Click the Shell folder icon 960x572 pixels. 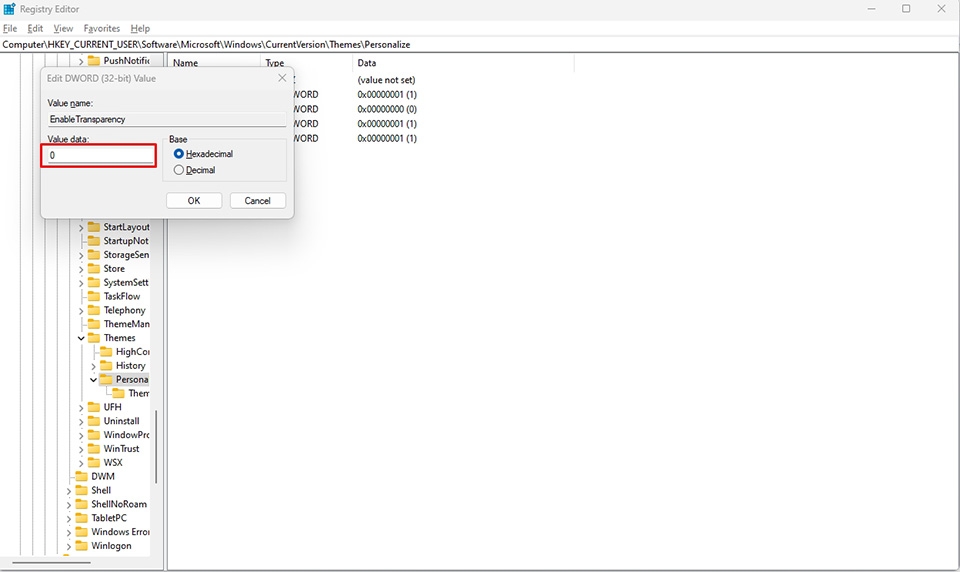(x=81, y=490)
